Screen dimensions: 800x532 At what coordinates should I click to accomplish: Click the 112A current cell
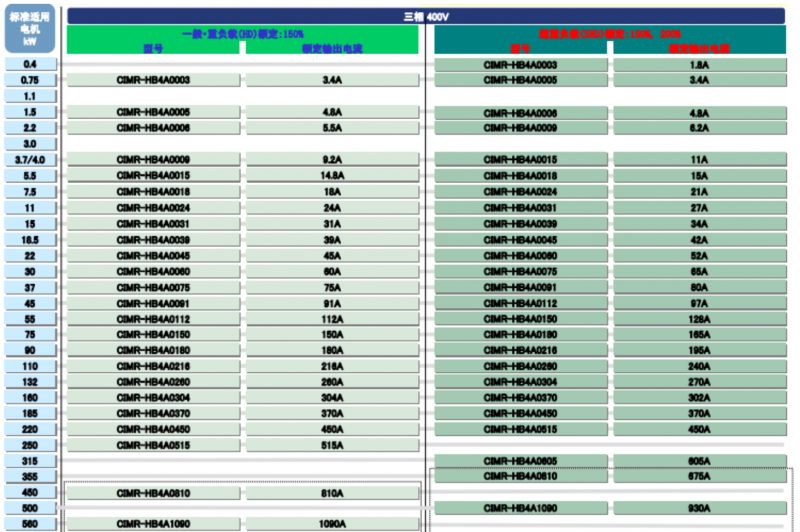point(332,319)
